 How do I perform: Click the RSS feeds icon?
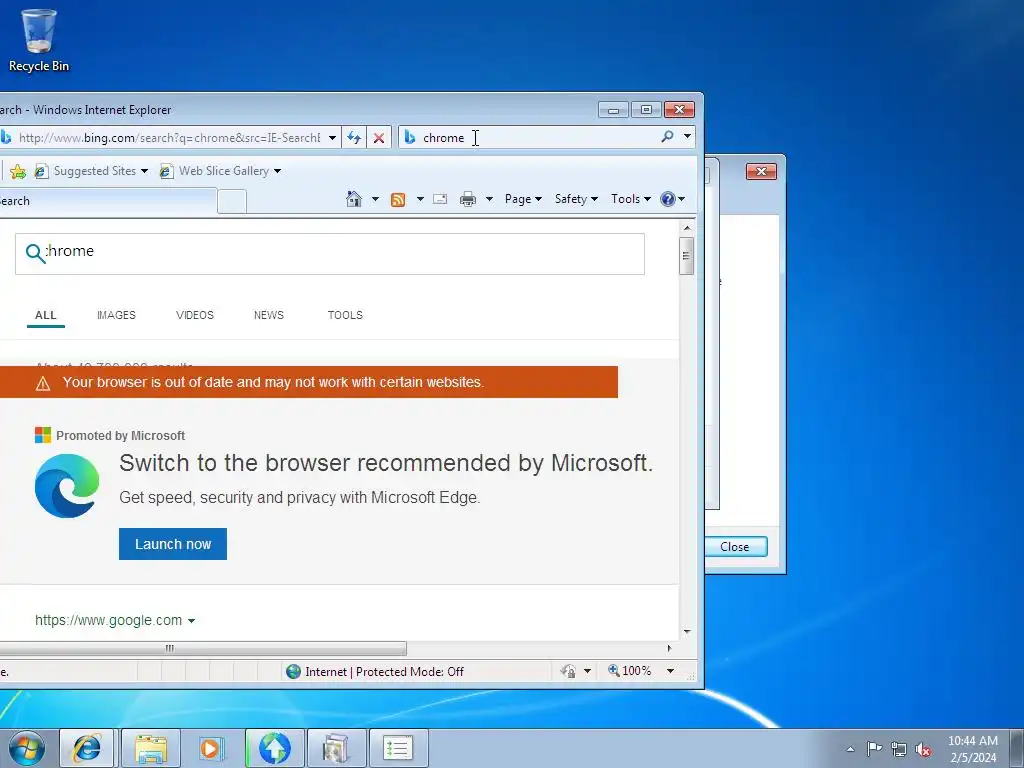coord(398,199)
